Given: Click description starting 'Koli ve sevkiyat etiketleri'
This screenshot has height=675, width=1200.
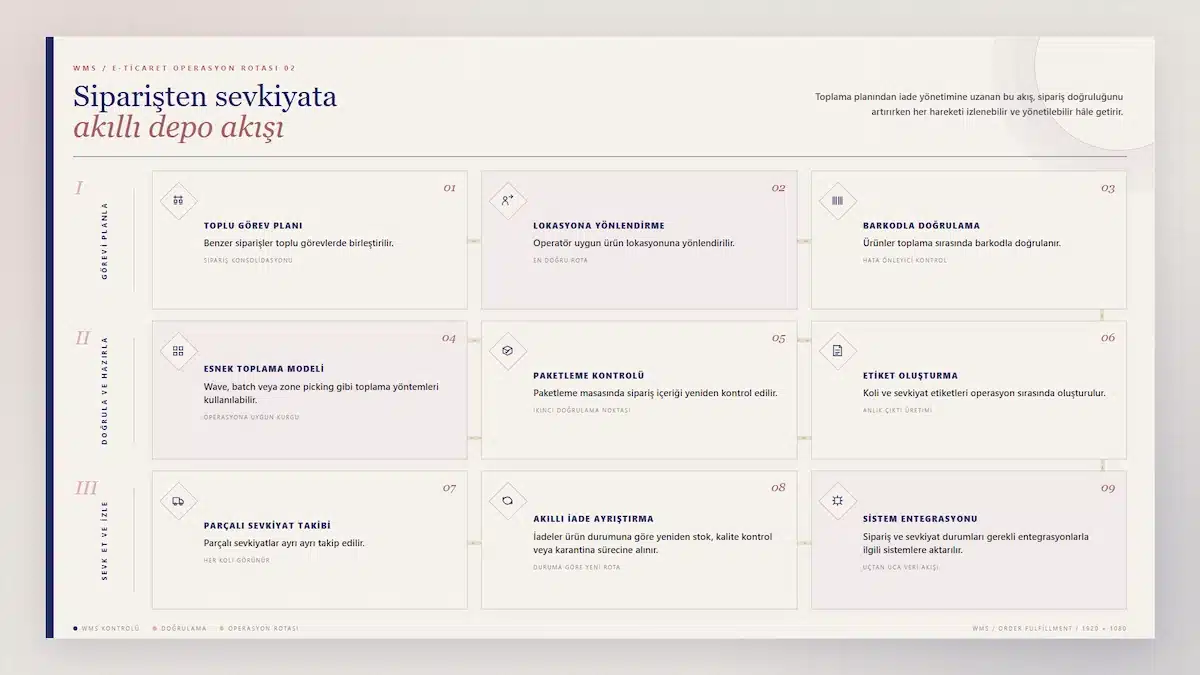Looking at the screenshot, I should click(x=984, y=393).
